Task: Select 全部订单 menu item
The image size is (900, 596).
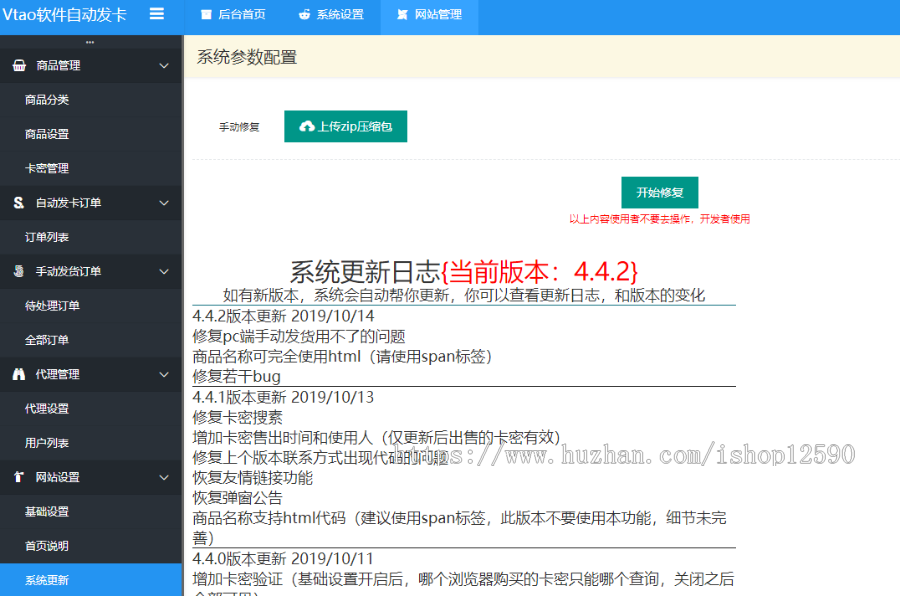Action: coord(91,340)
